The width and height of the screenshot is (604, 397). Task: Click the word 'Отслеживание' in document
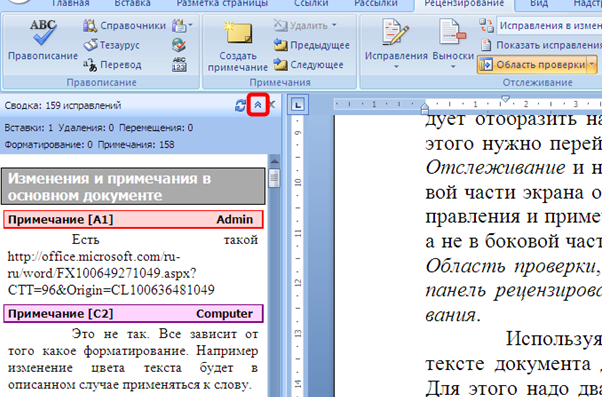(x=495, y=168)
